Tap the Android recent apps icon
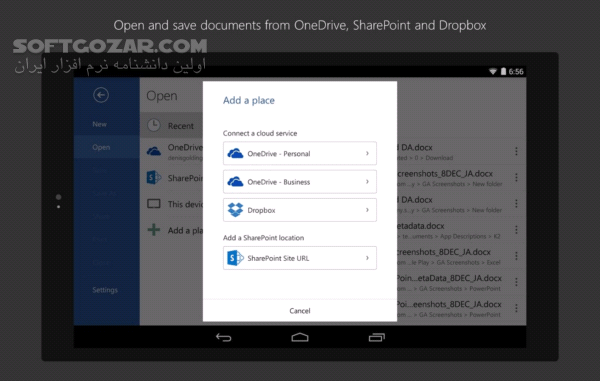 coord(377,337)
